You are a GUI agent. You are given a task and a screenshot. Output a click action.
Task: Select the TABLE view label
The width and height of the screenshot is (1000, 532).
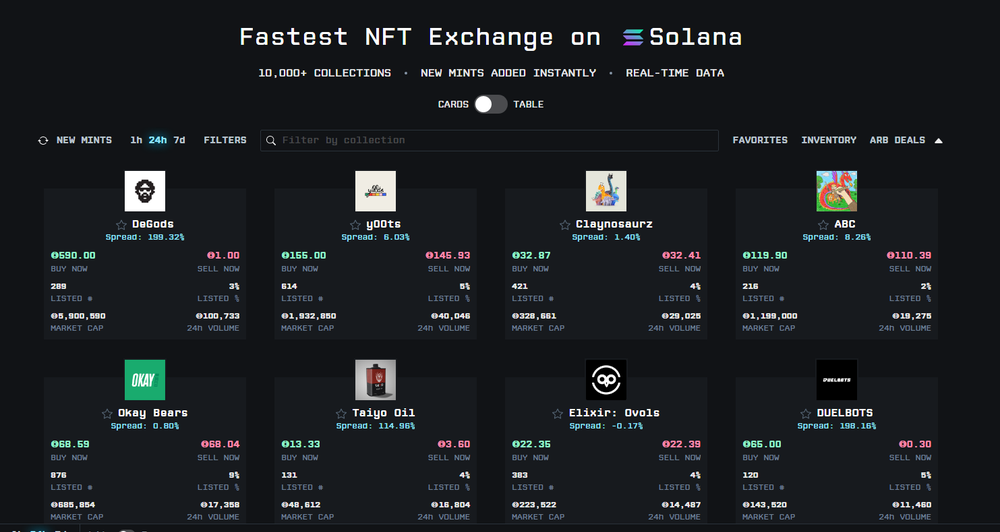[529, 104]
